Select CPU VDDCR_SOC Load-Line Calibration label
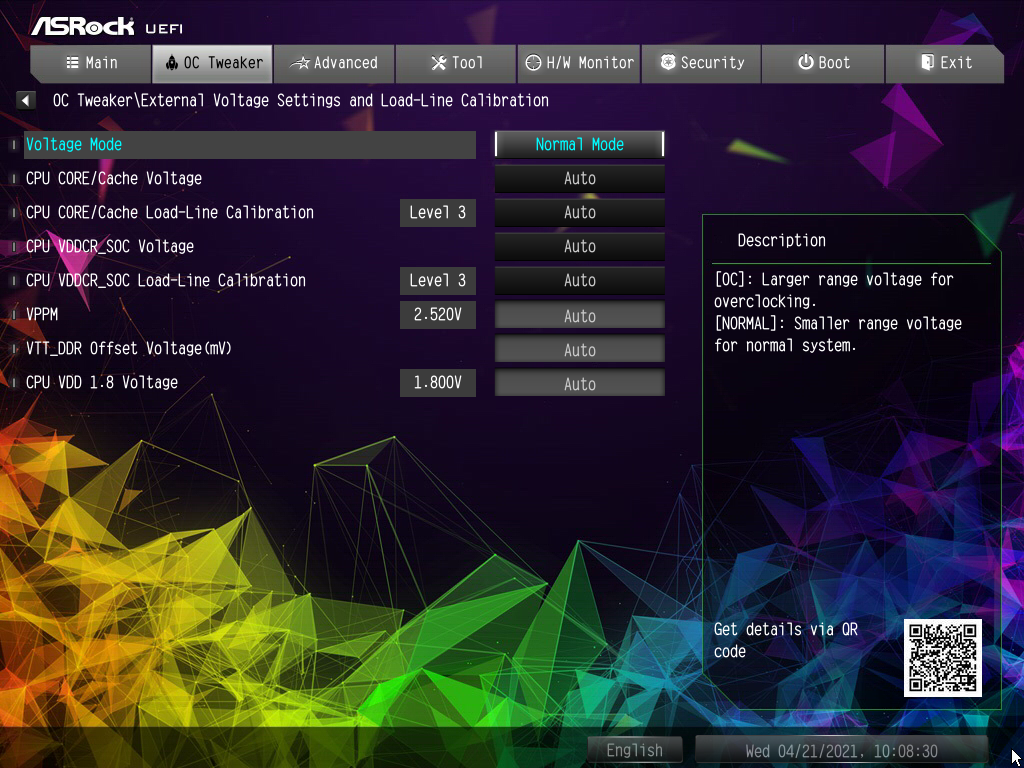Viewport: 1024px width, 768px height. point(166,280)
